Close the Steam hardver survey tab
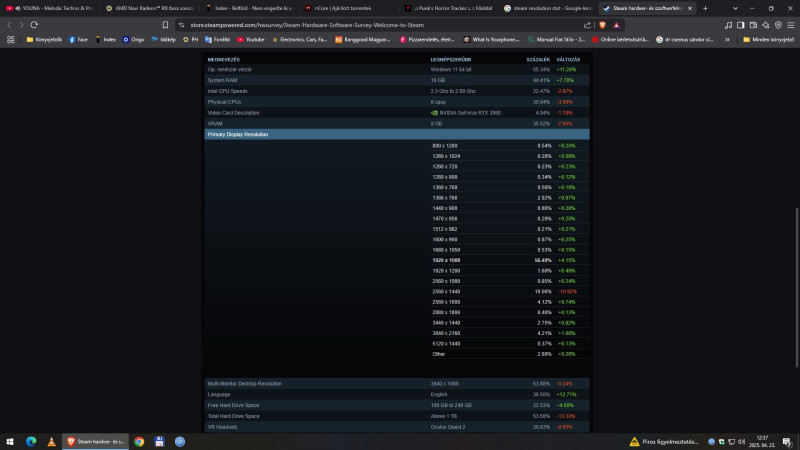The height and width of the screenshot is (450, 800). tap(690, 8)
